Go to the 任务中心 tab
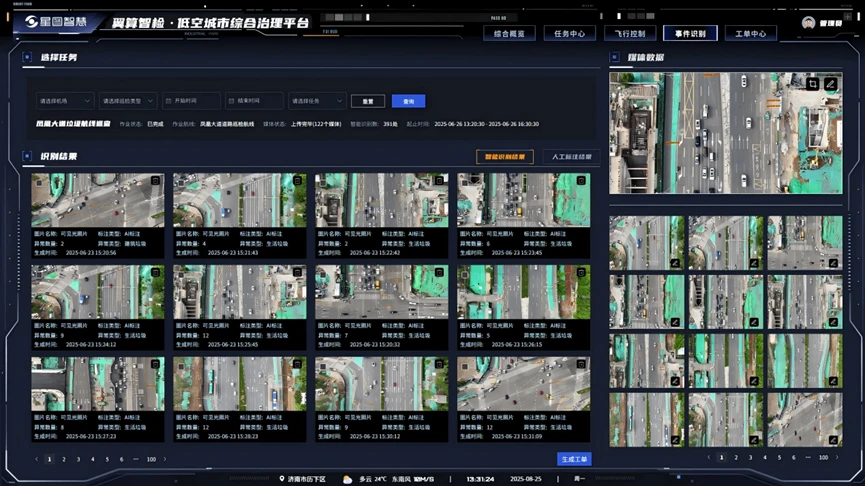 point(570,33)
